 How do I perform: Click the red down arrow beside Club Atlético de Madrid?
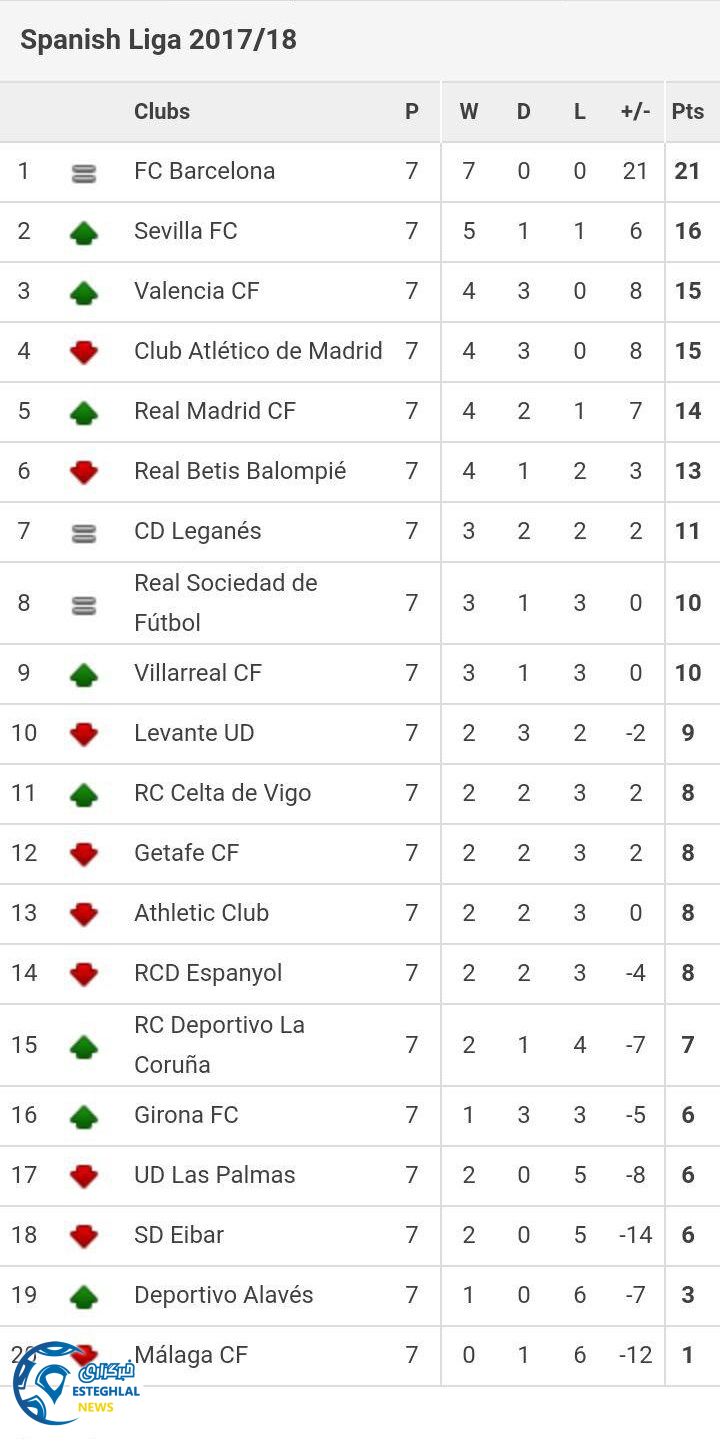pos(84,352)
